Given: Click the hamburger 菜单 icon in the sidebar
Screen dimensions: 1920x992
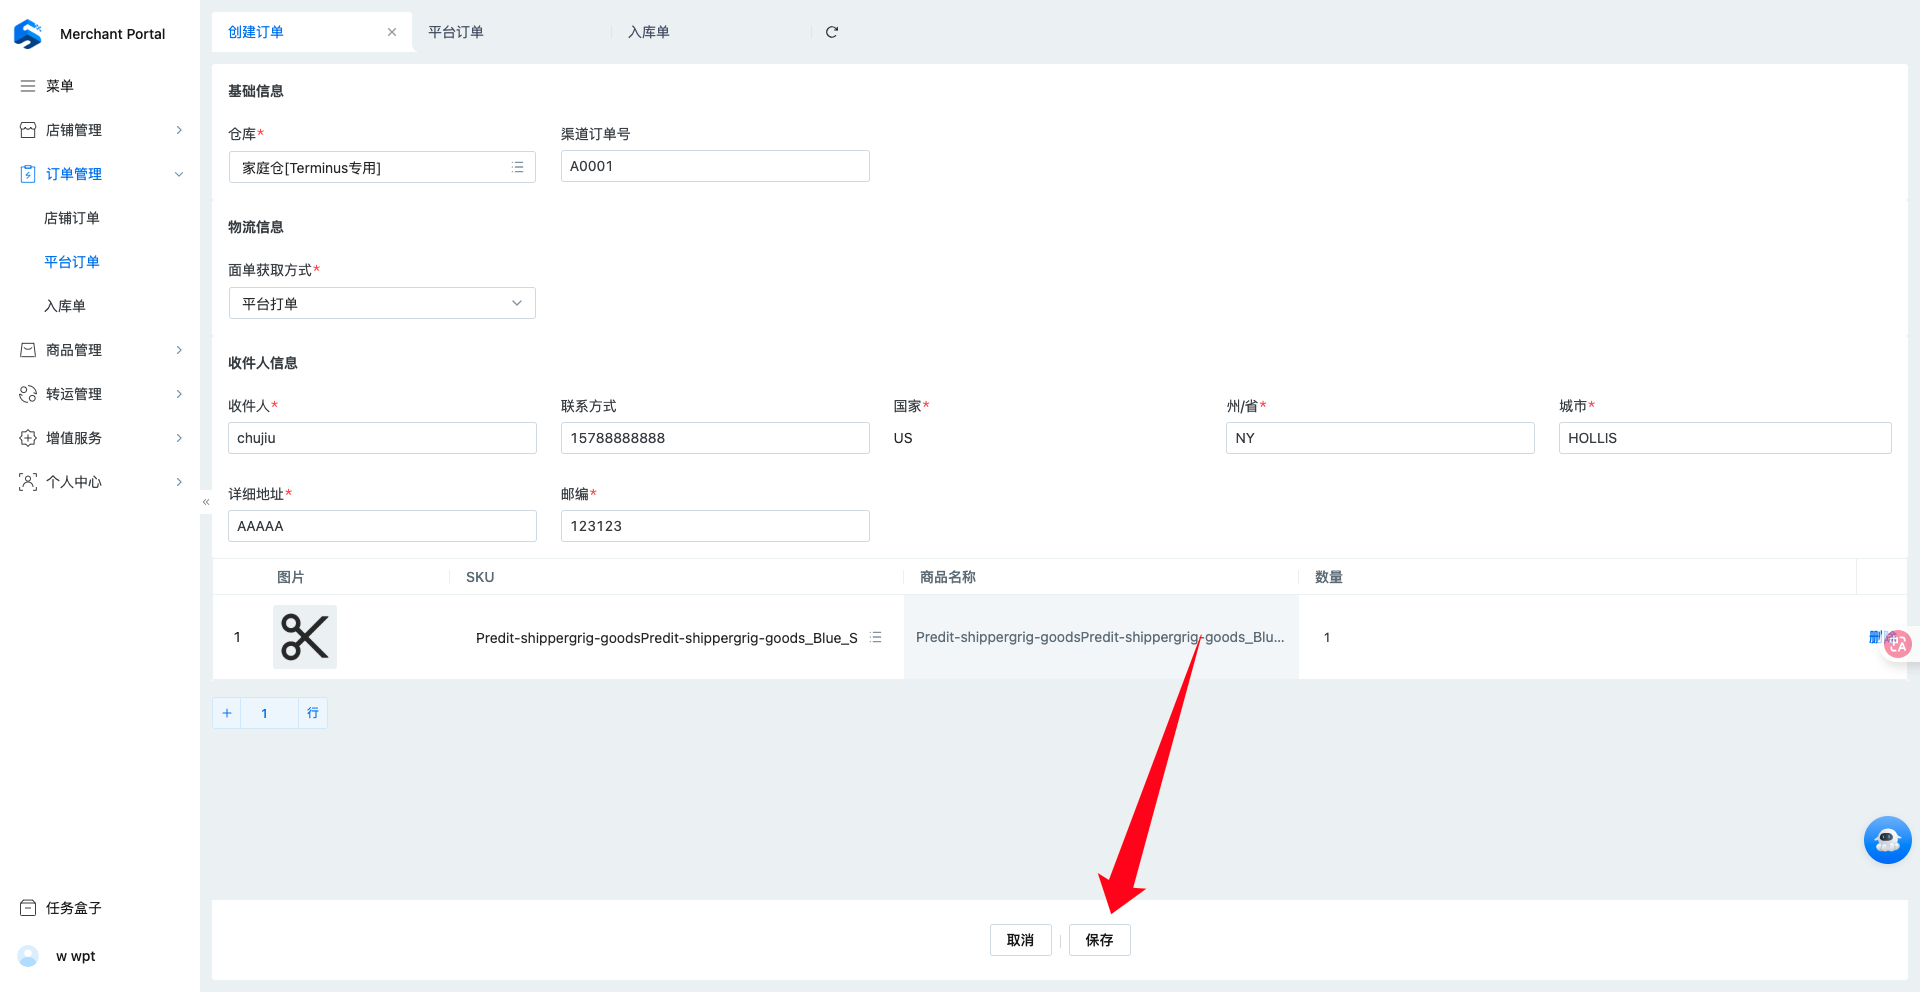Looking at the screenshot, I should click(28, 86).
